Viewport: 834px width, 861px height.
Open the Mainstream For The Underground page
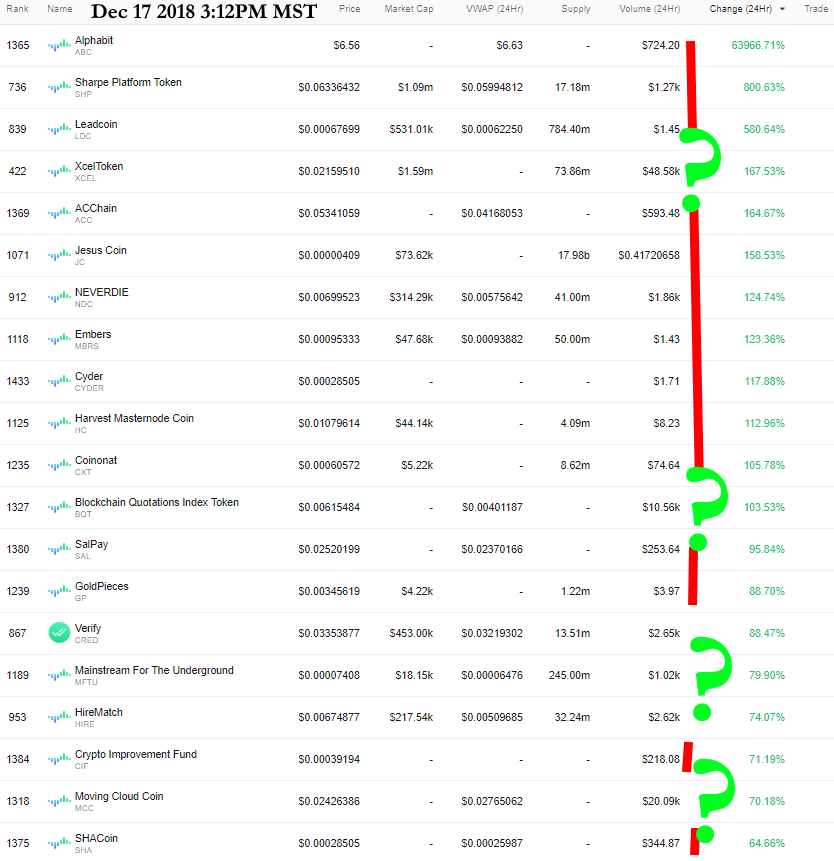(154, 670)
